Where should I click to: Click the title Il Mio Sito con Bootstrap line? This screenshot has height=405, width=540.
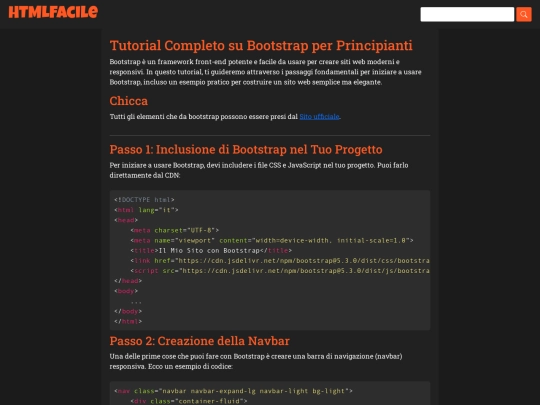coord(211,250)
